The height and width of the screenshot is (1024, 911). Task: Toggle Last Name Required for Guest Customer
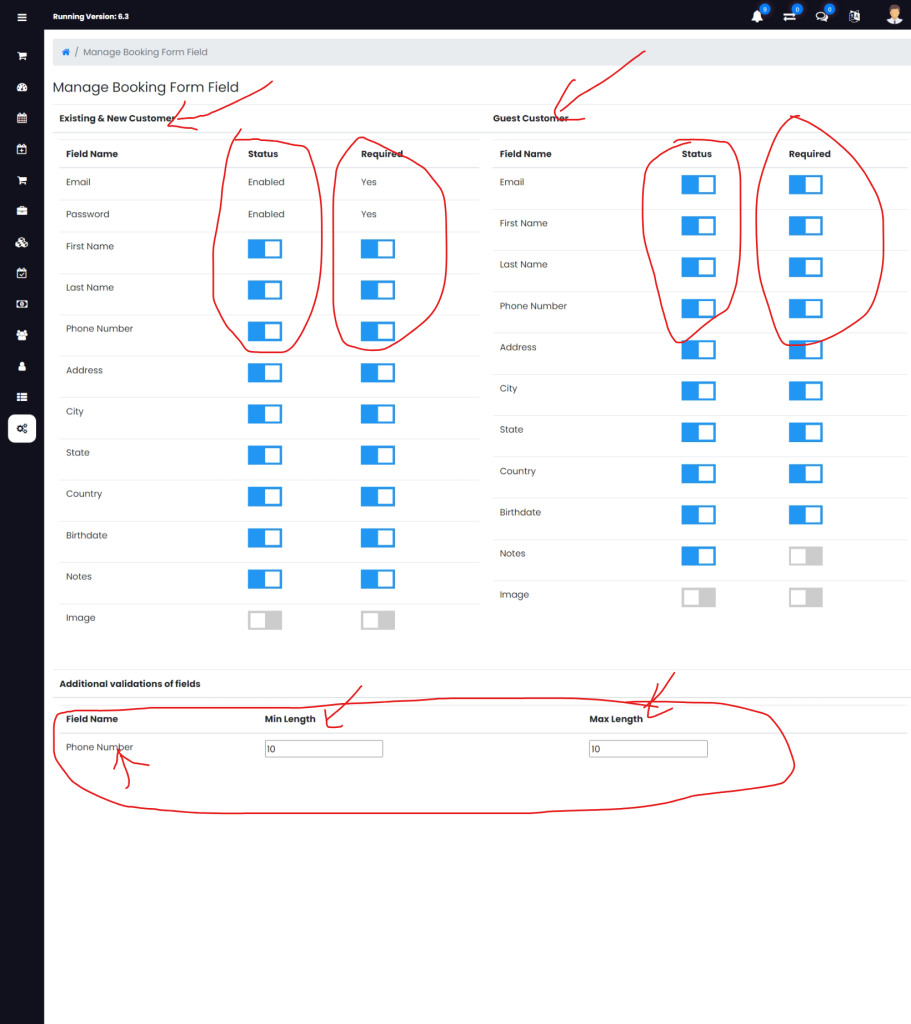805,267
